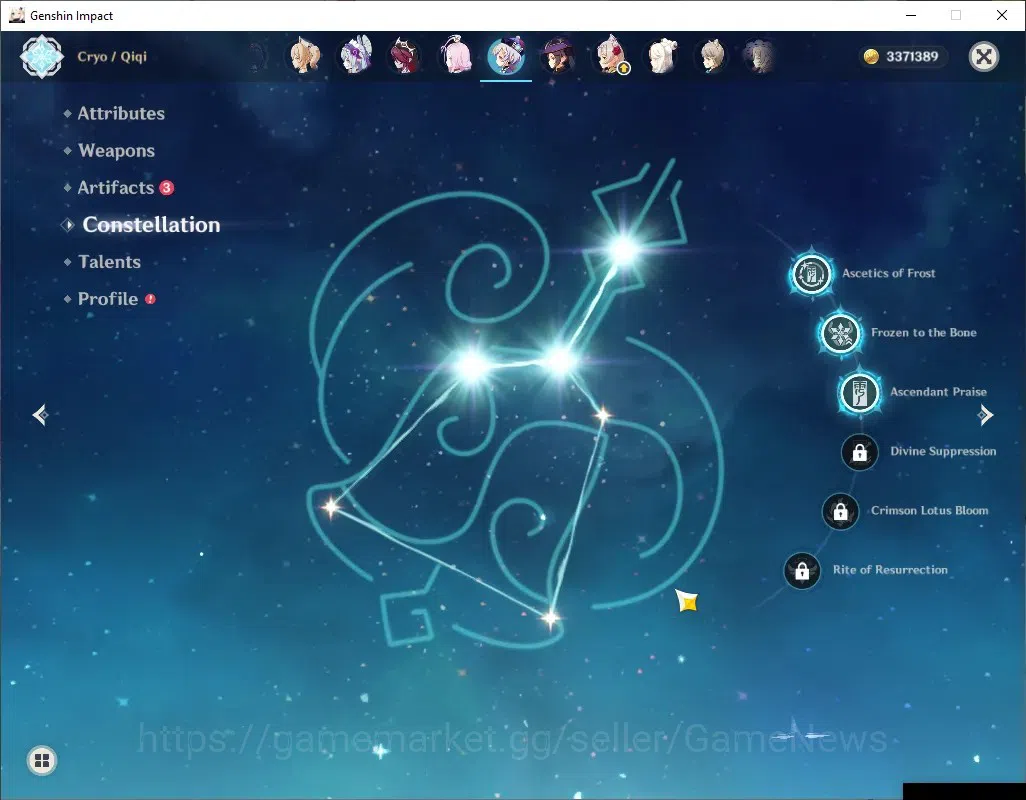The height and width of the screenshot is (800, 1026).
Task: Switch to dark red-haired character portrait
Action: (x=405, y=56)
